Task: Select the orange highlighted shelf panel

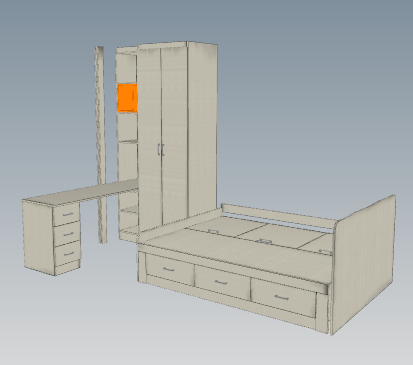Action: (x=127, y=98)
